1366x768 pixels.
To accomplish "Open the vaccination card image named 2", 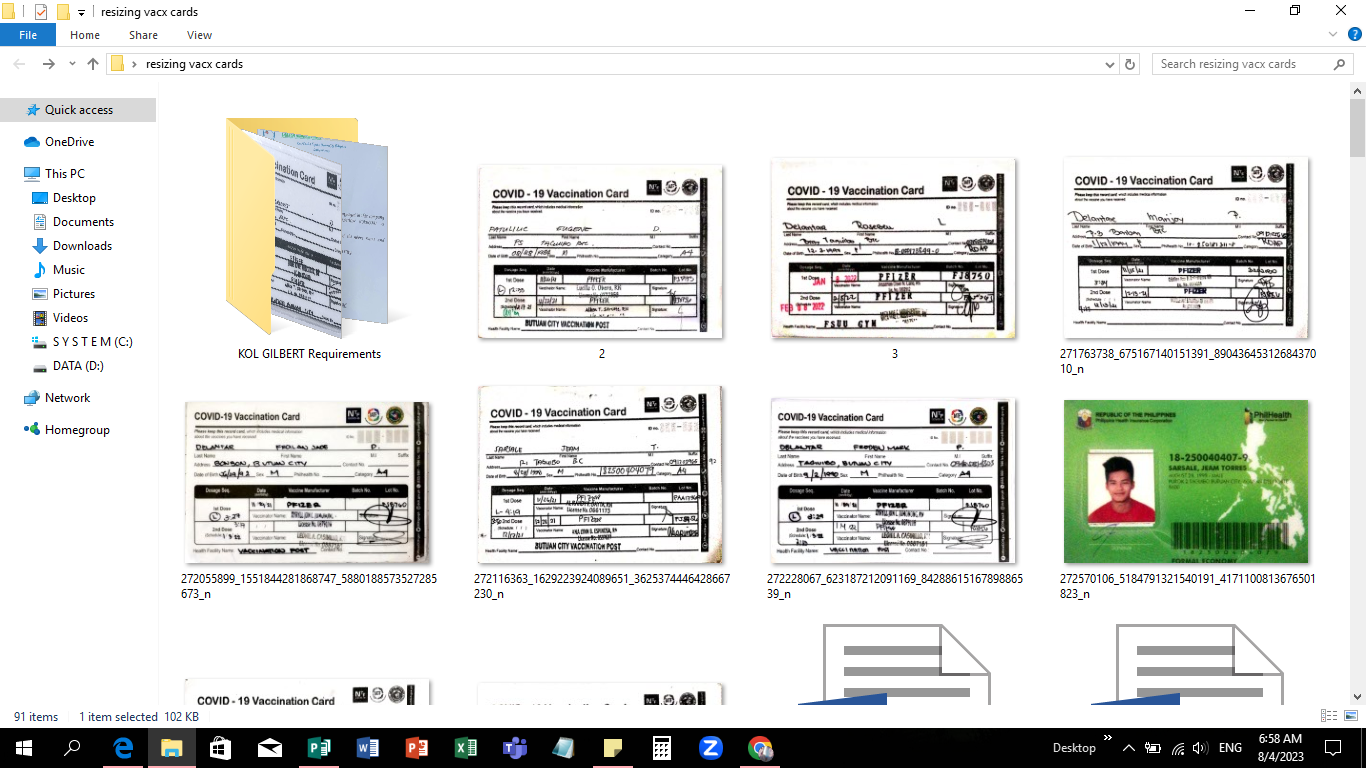I will pos(601,250).
